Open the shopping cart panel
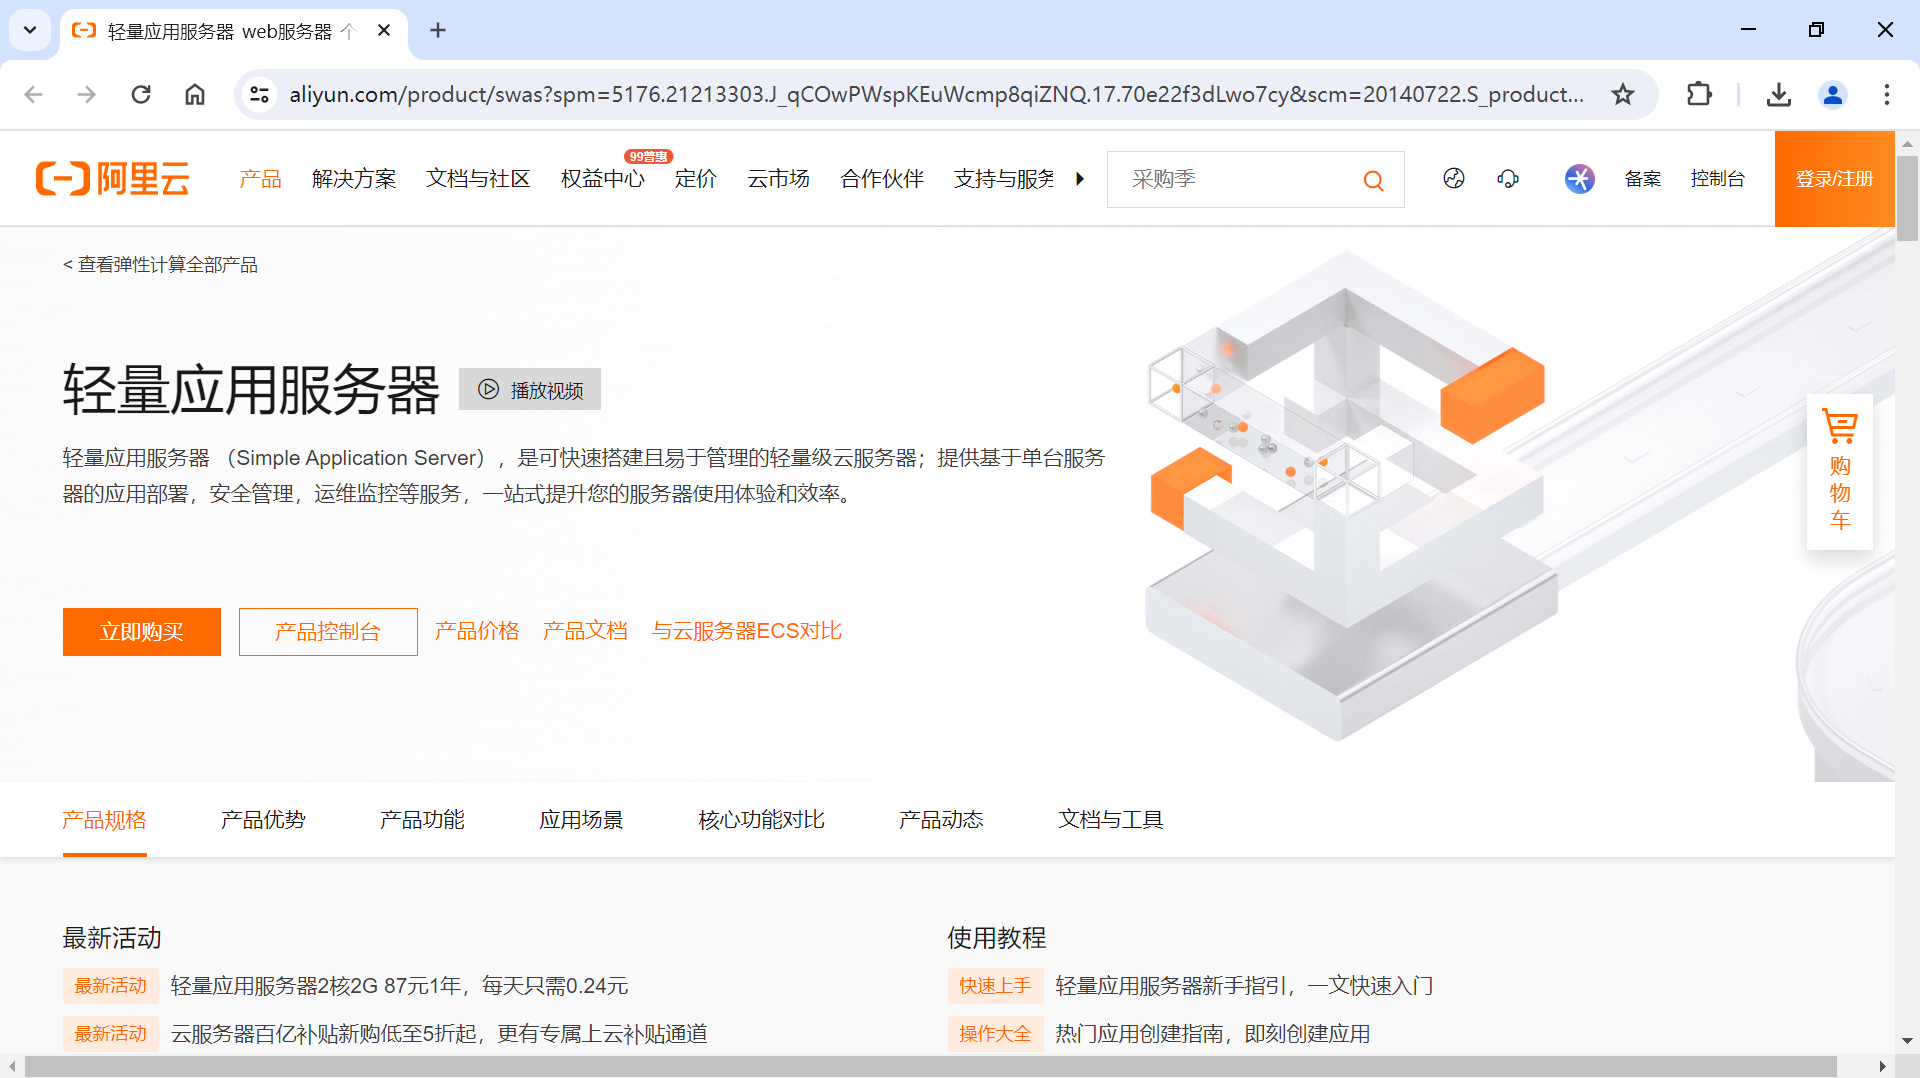1920x1078 pixels. pos(1840,471)
